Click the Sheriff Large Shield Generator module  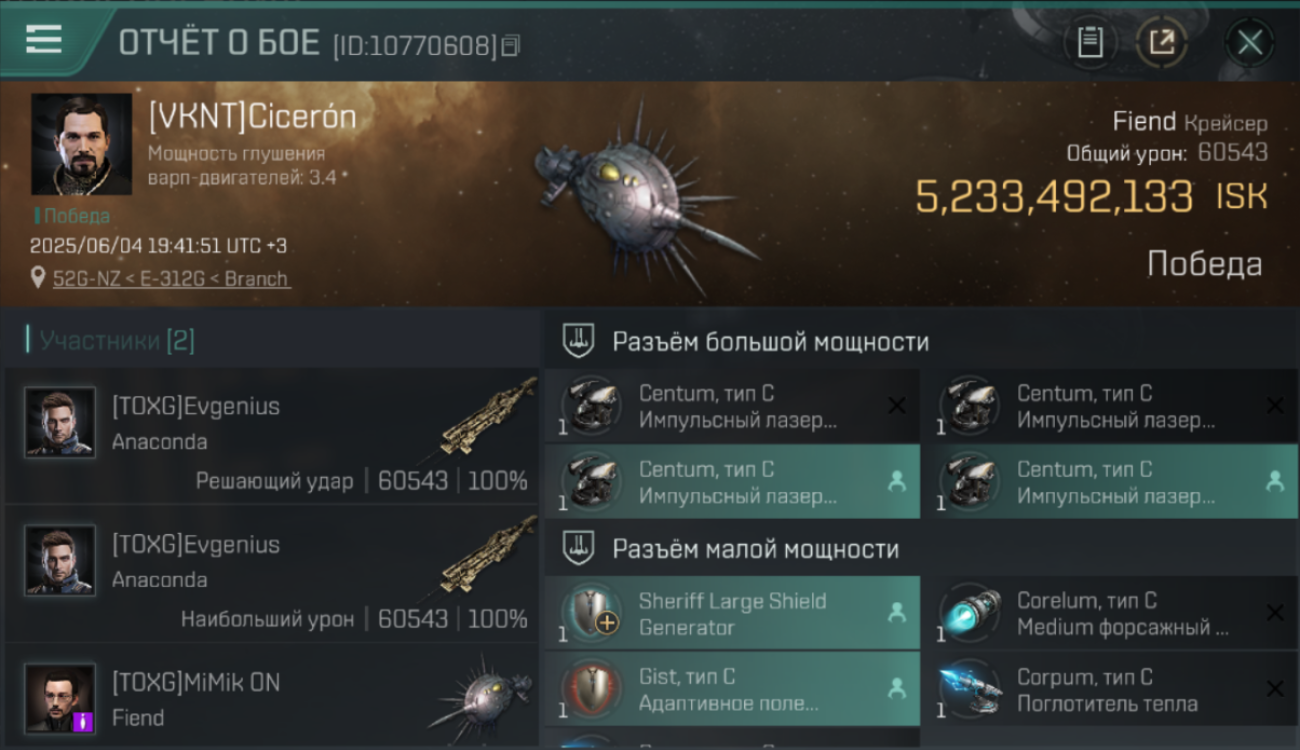732,614
